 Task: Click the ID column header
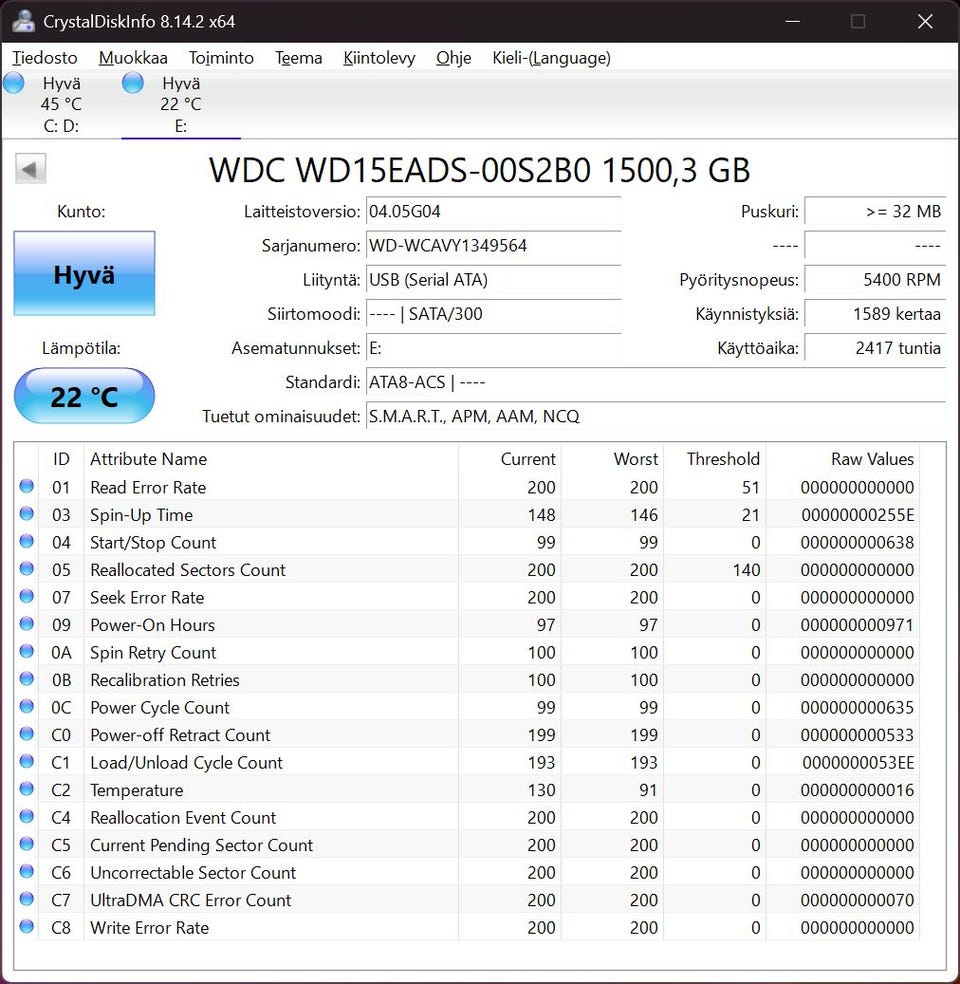(61, 459)
